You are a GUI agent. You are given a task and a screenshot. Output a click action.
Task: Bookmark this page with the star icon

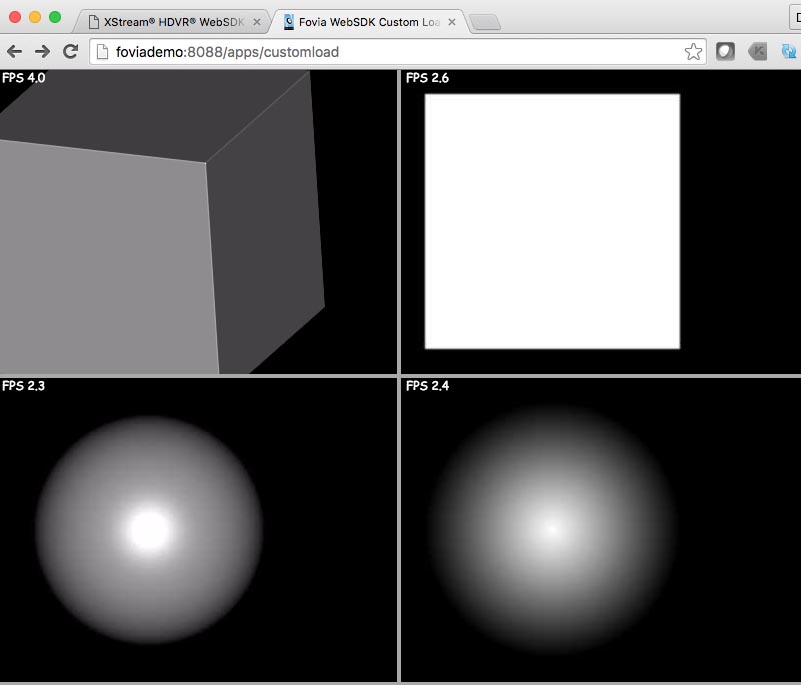[693, 52]
